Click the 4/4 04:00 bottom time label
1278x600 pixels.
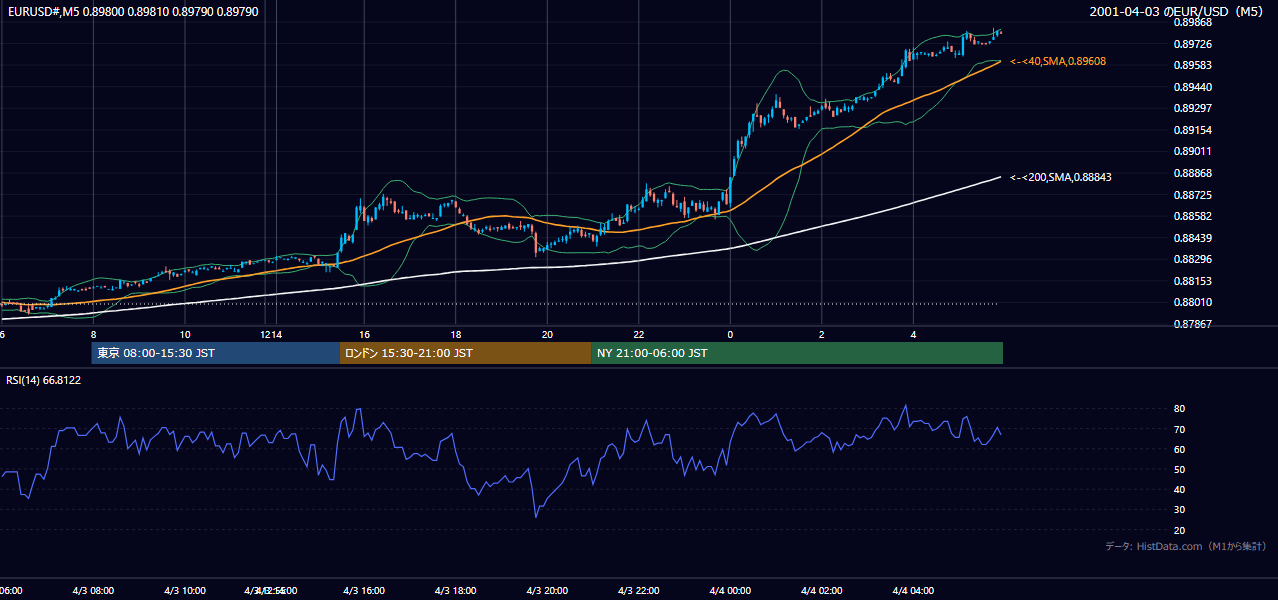tap(913, 590)
